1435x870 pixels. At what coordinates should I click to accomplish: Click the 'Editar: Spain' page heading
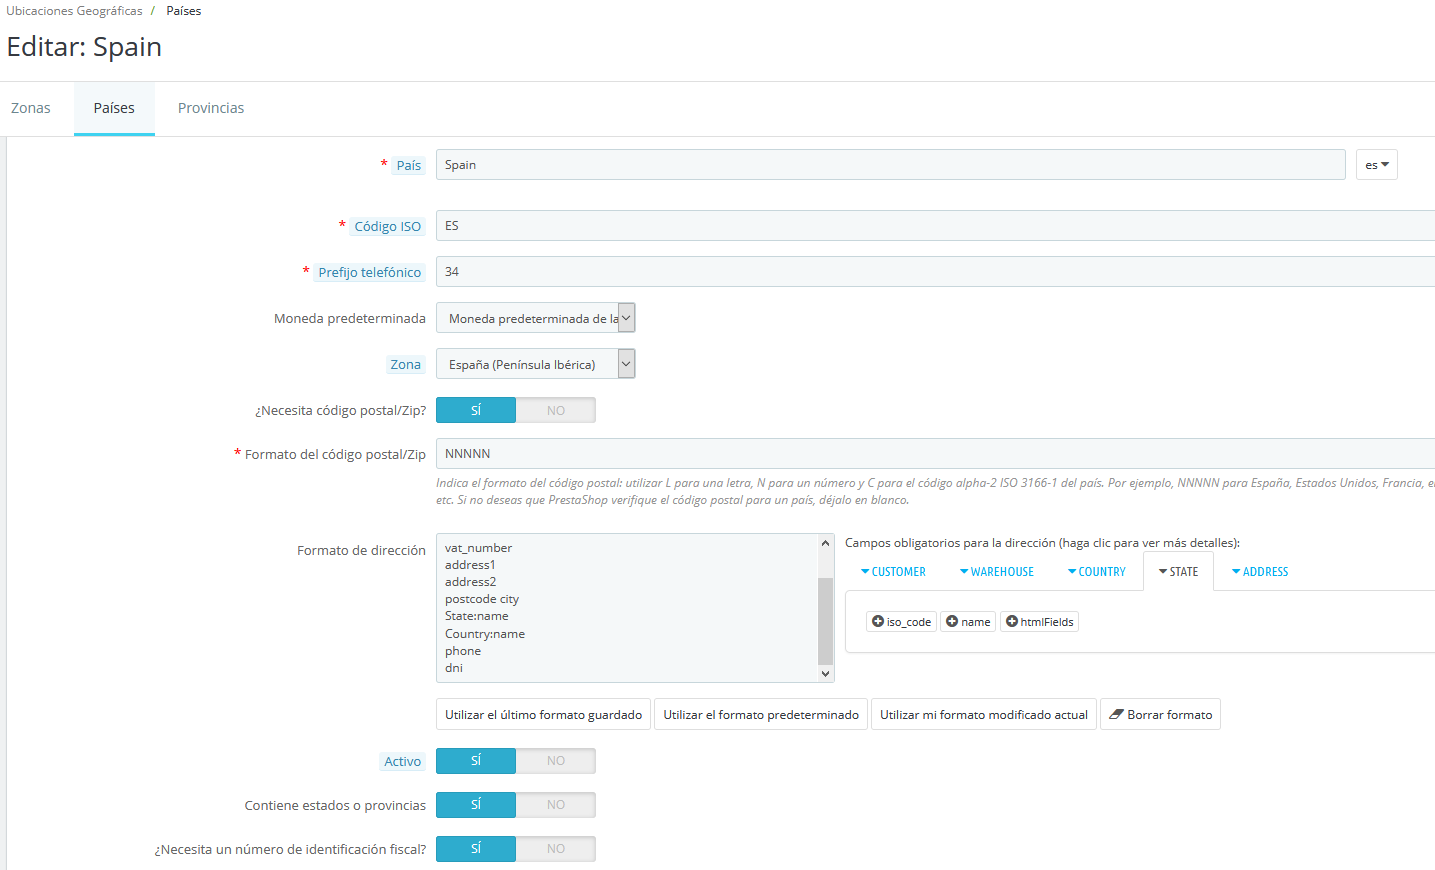84,47
